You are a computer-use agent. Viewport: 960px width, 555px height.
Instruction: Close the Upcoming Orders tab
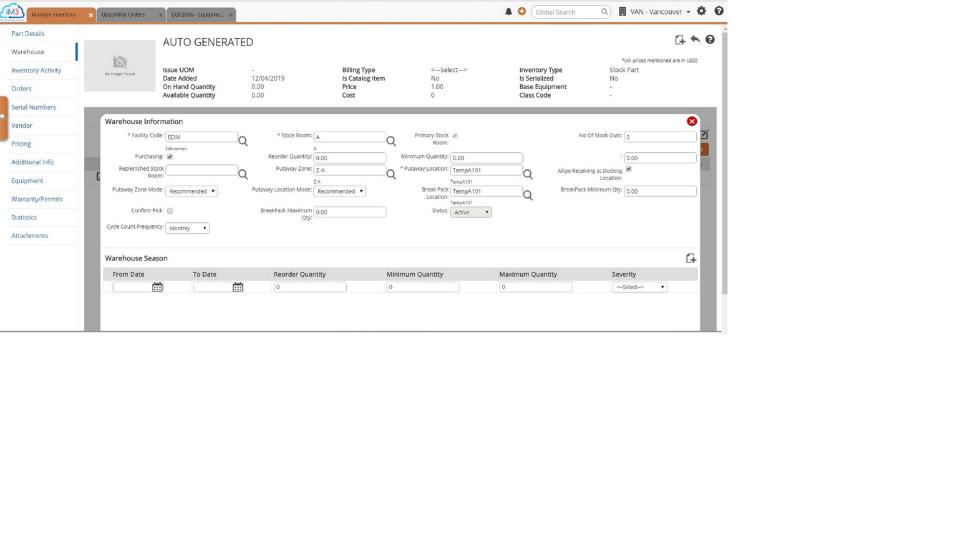(161, 15)
